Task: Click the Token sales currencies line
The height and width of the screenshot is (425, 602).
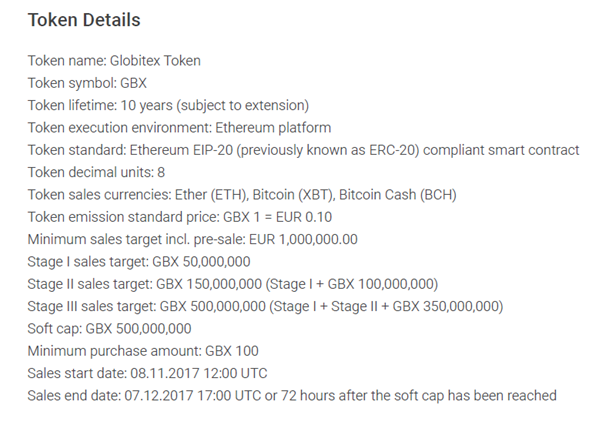Action: coord(242,195)
